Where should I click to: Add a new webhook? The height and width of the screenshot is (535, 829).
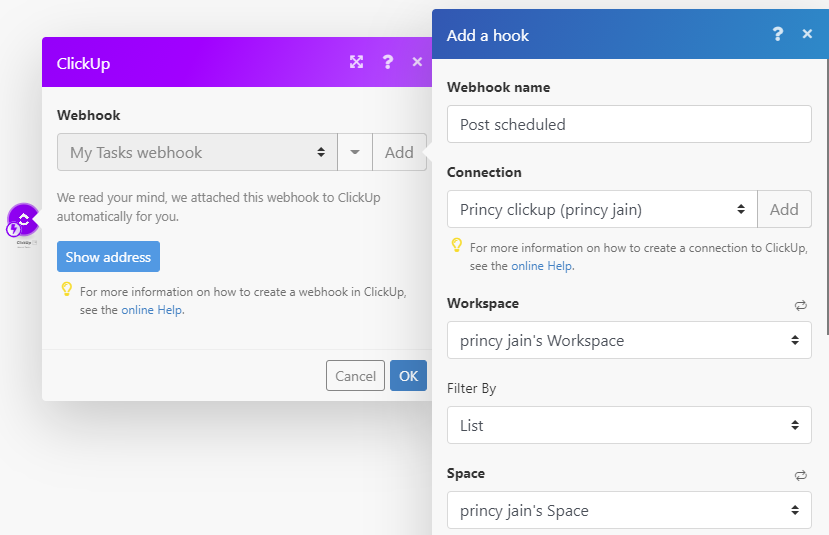coord(399,152)
